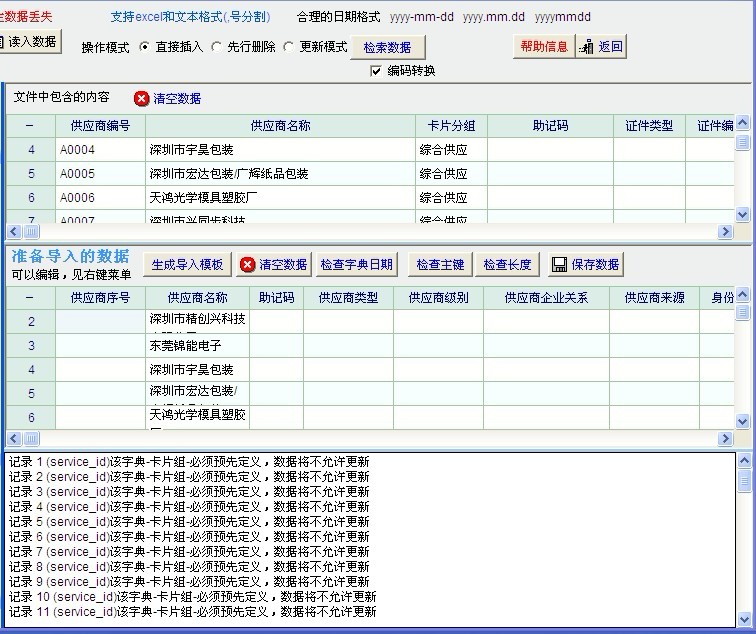Select the 直接插入 radio button
756x634 pixels.
(145, 47)
